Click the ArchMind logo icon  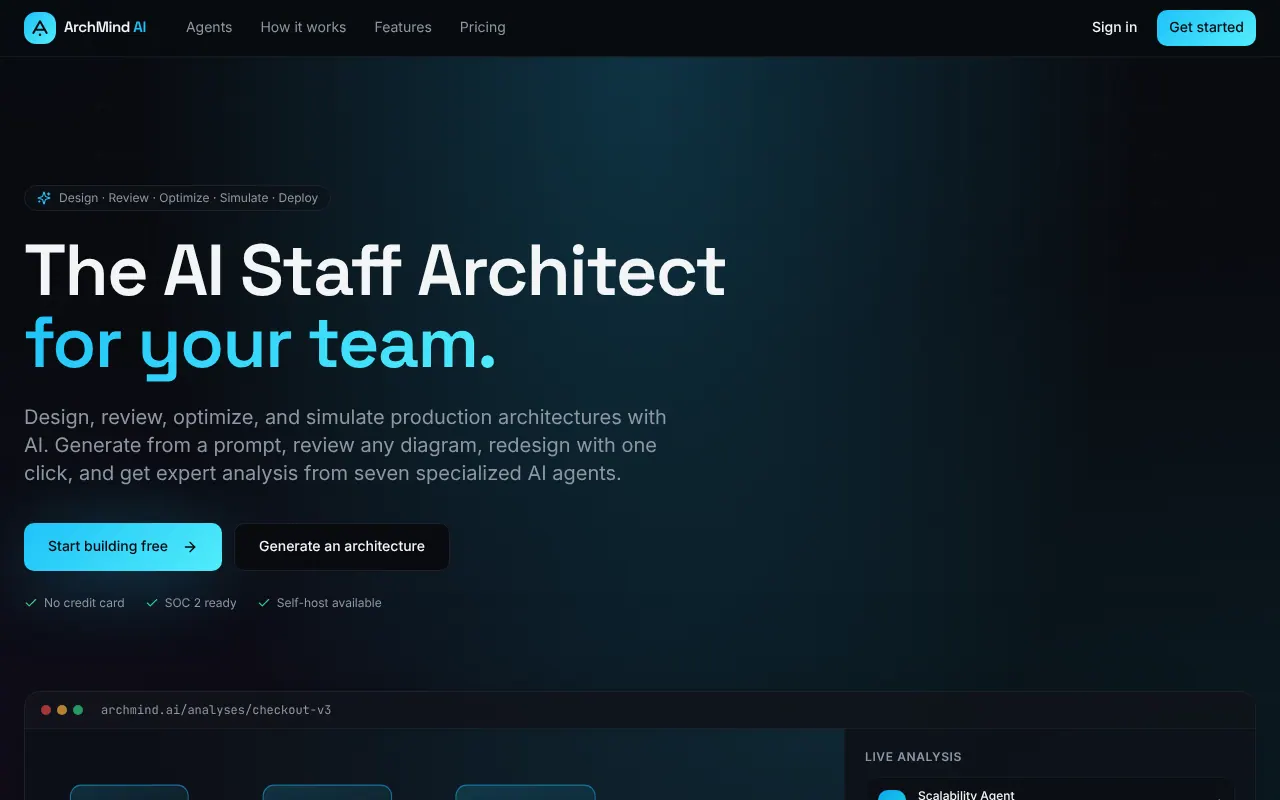coord(40,28)
